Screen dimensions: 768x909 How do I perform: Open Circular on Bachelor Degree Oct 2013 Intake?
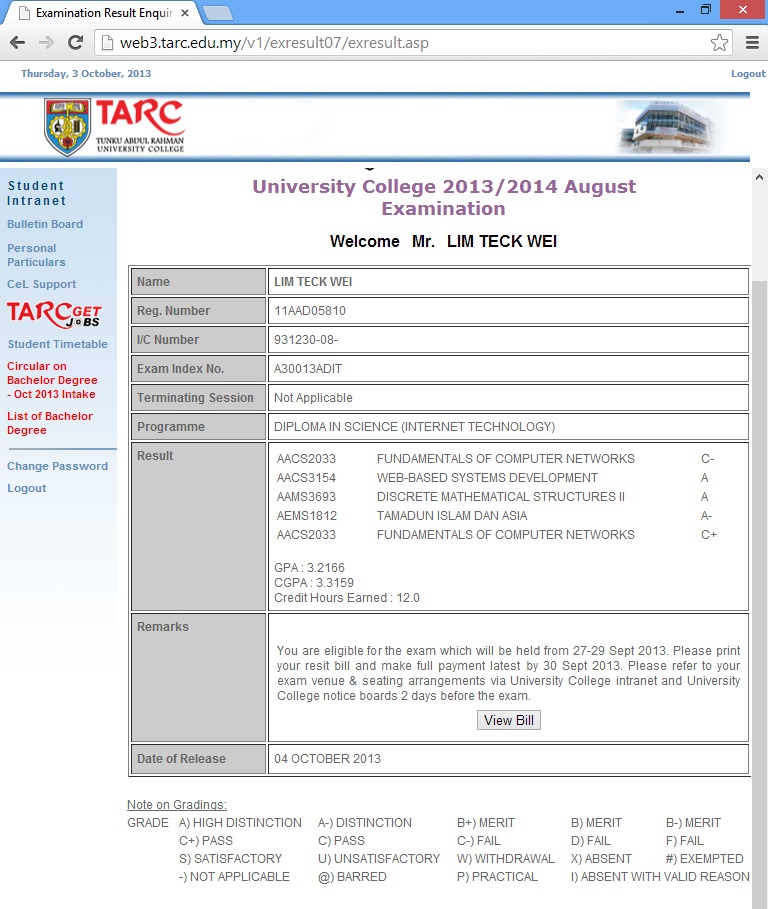point(52,380)
